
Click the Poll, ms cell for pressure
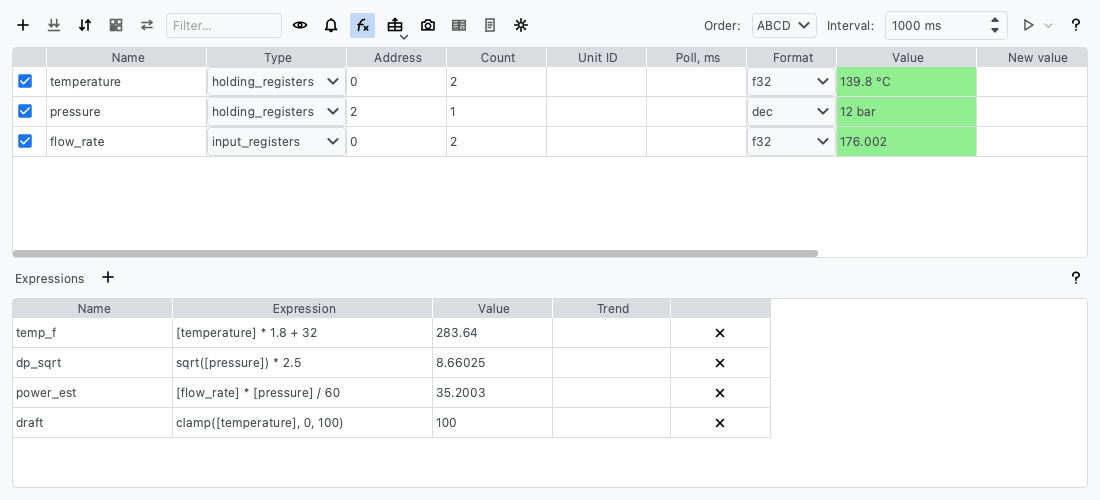[697, 112]
